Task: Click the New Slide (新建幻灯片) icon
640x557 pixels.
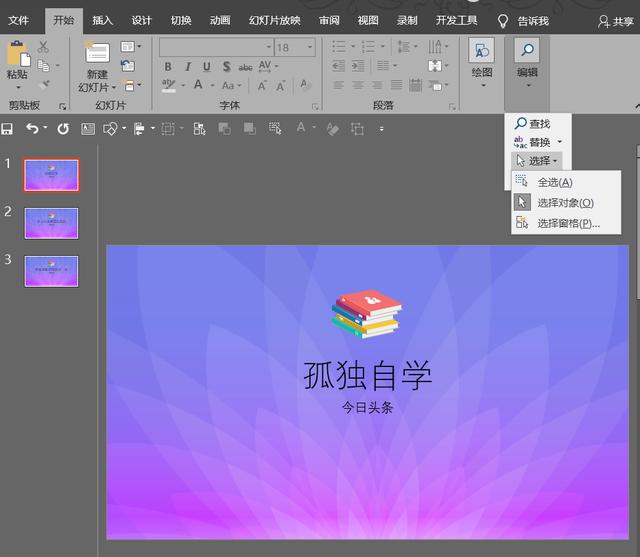Action: [97, 52]
